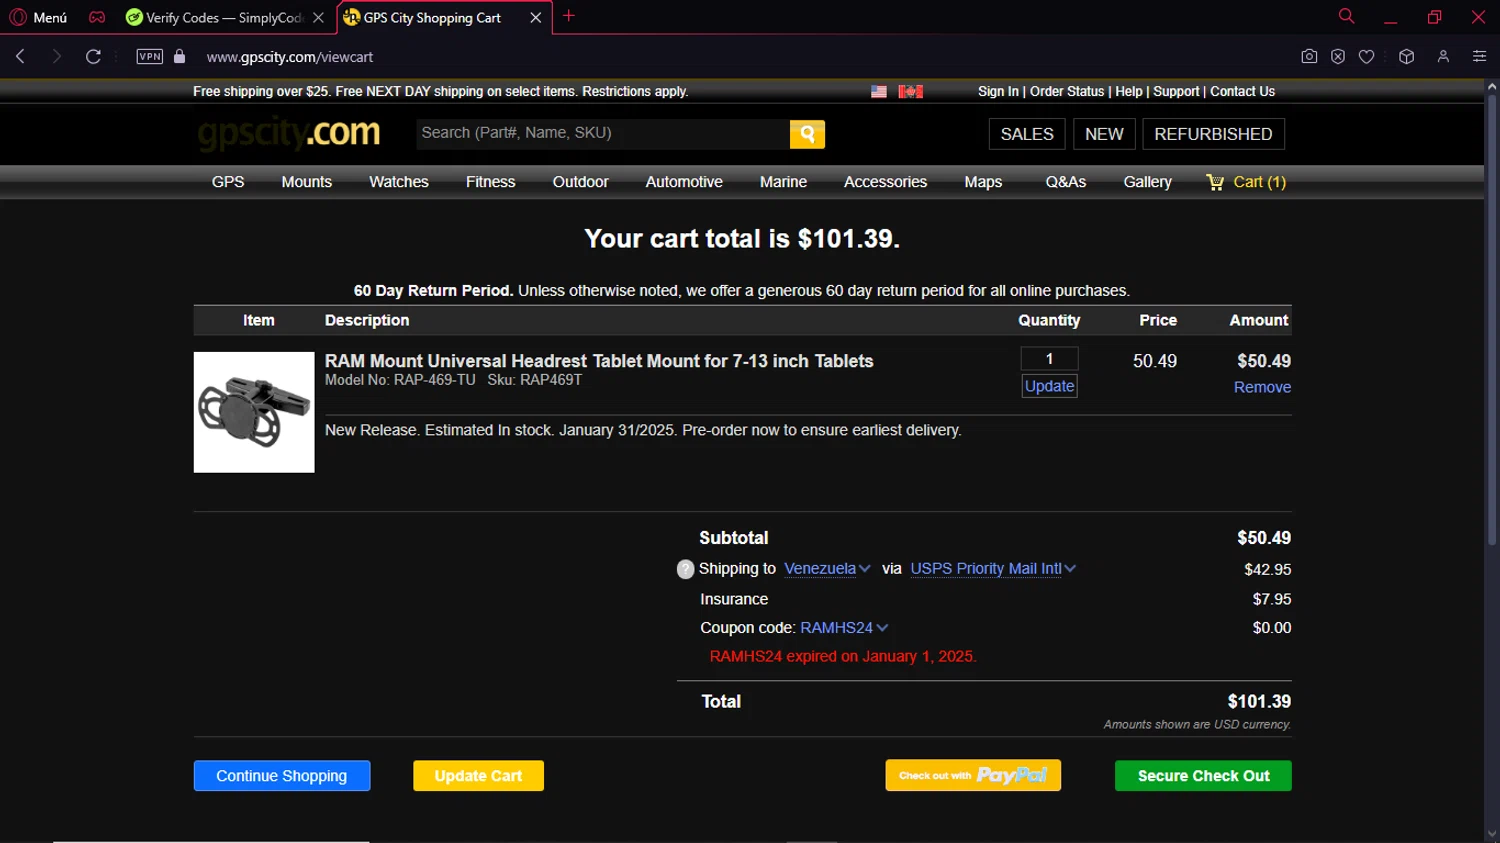Open the Q&As menu
Viewport: 1500px width, 843px height.
(x=1066, y=182)
